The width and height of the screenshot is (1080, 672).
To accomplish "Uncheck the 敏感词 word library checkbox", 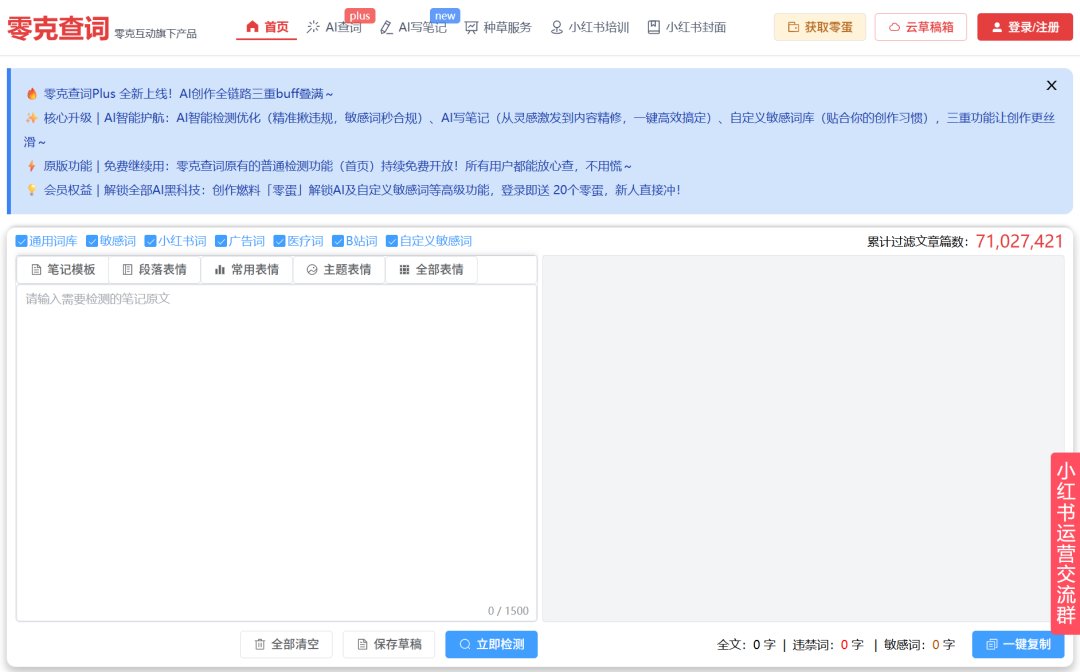I will (92, 240).
